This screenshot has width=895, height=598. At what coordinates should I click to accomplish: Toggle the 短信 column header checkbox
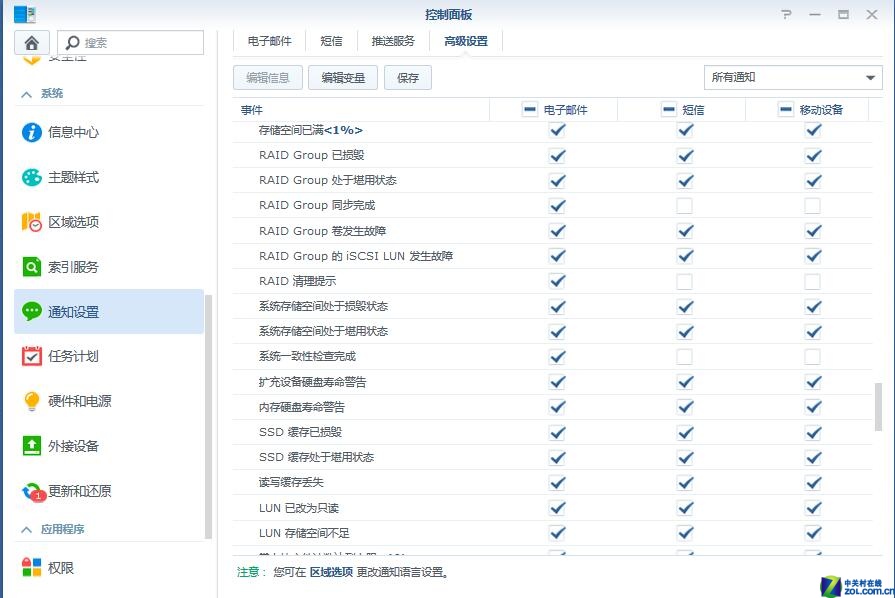click(668, 109)
